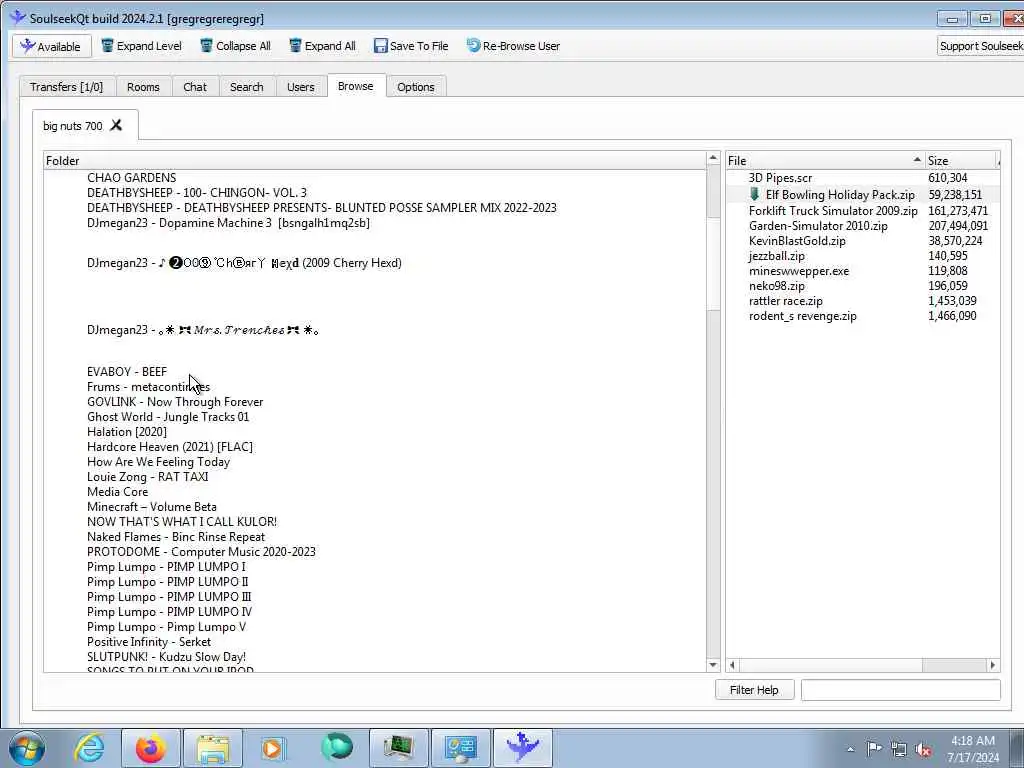Select the 3D Pipes.scr file
The height and width of the screenshot is (768, 1024).
tap(780, 178)
